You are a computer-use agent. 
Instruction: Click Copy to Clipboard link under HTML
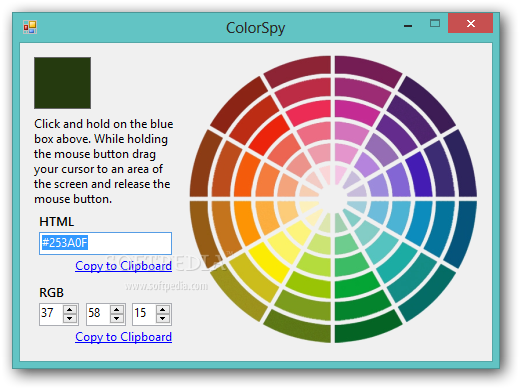(x=123, y=266)
